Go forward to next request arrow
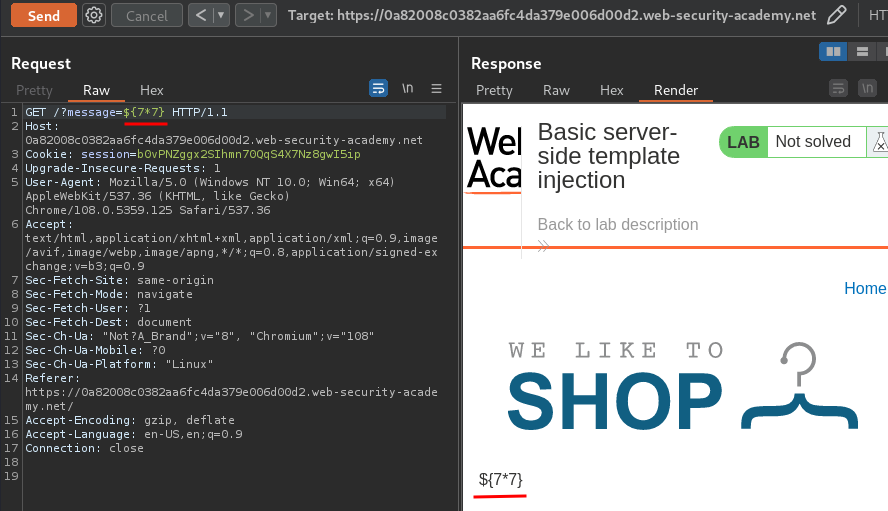This screenshot has width=888, height=511. tap(248, 15)
